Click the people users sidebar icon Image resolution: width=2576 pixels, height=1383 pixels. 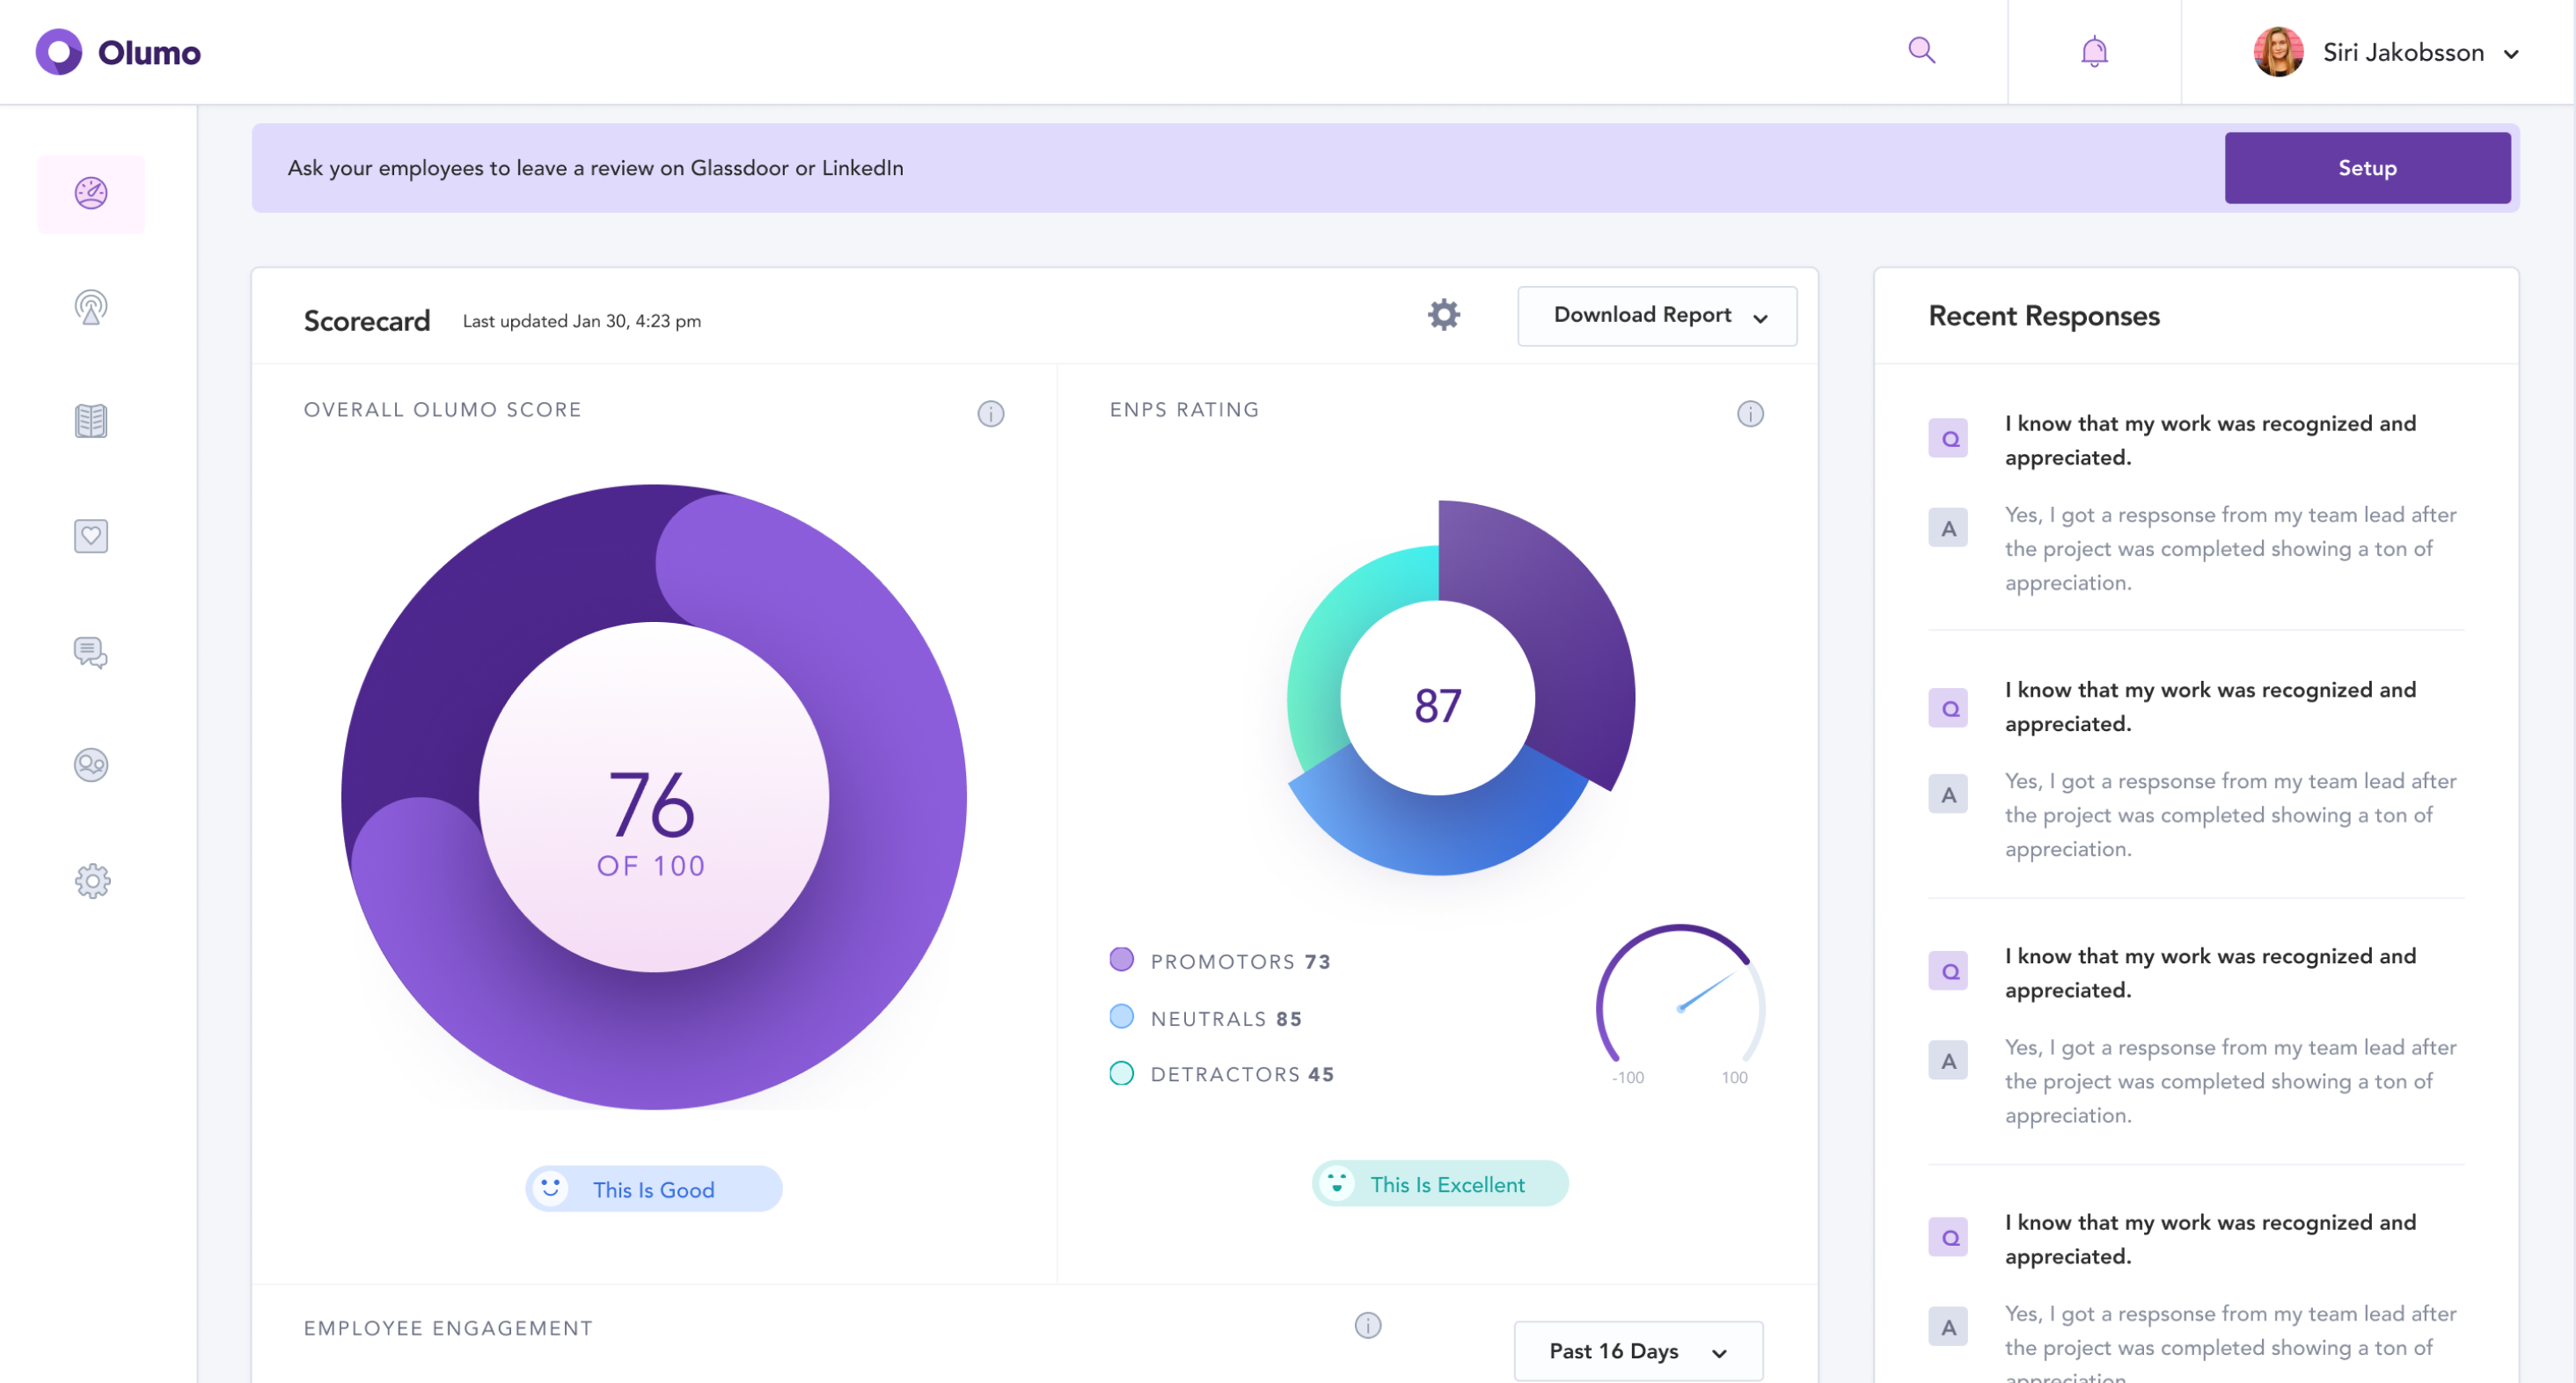(x=91, y=765)
